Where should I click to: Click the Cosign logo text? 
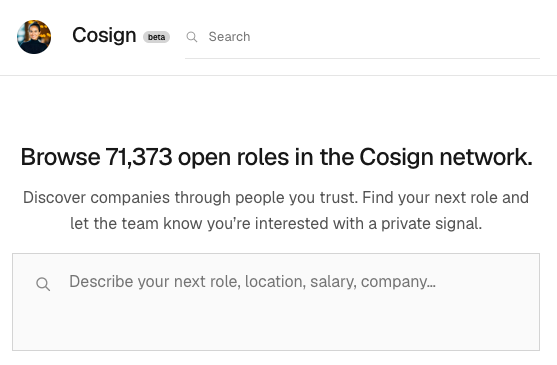[104, 36]
